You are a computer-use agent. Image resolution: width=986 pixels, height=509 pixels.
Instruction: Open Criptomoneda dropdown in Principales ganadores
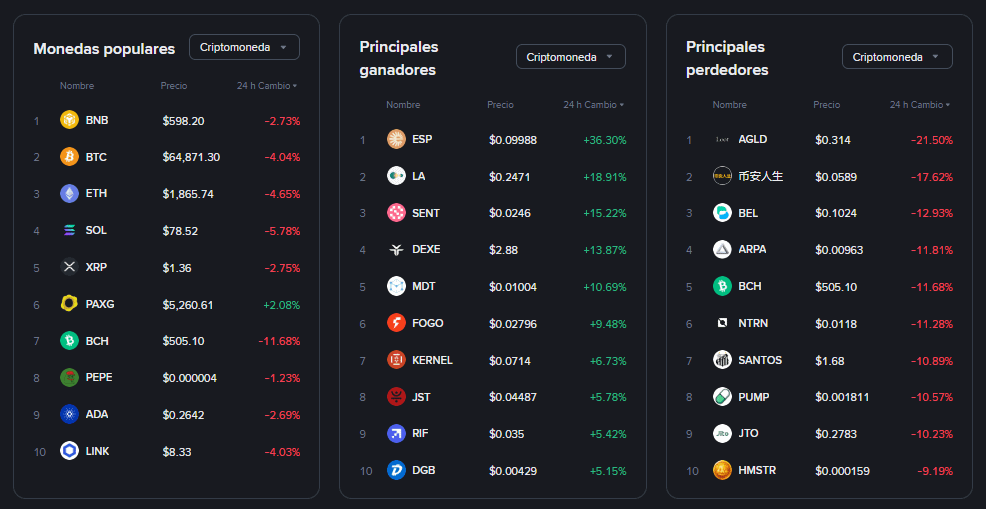point(570,57)
